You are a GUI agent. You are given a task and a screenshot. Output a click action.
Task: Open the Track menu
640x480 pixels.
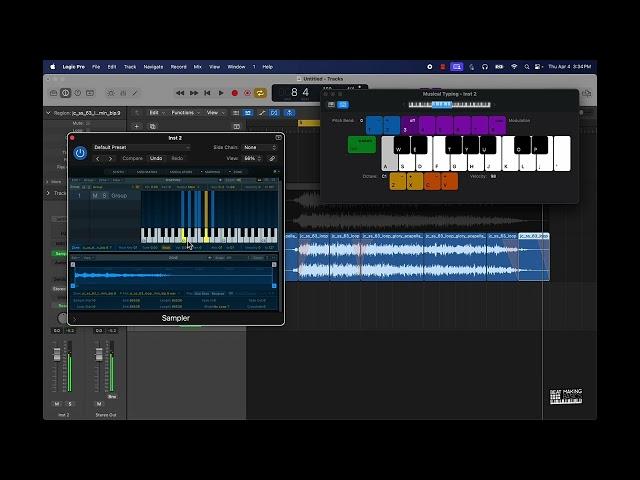[130, 67]
